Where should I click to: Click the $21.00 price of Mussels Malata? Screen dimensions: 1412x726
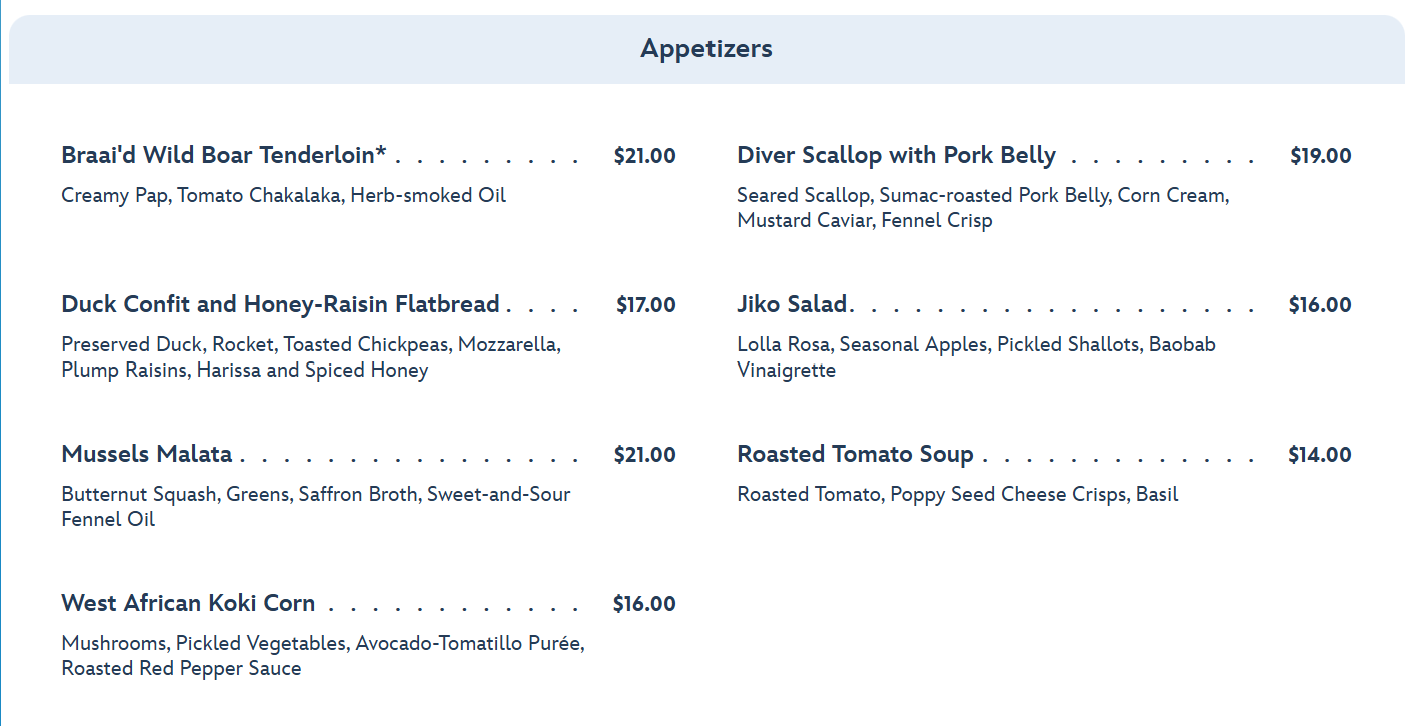[644, 455]
